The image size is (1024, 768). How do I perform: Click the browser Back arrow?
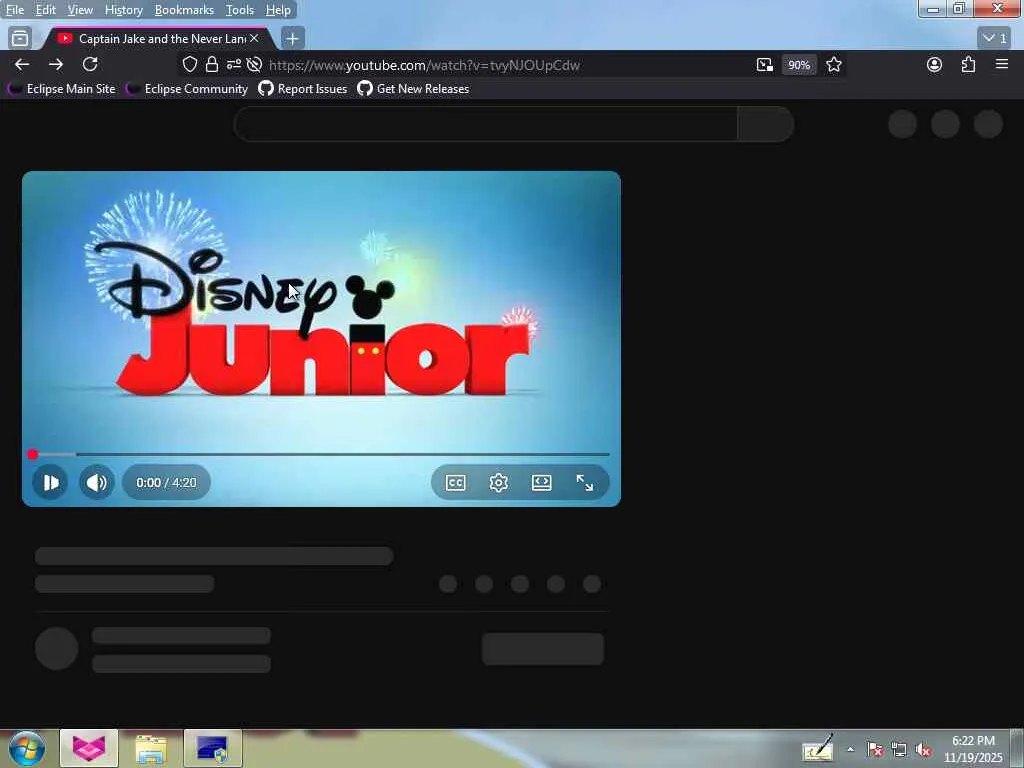click(22, 64)
